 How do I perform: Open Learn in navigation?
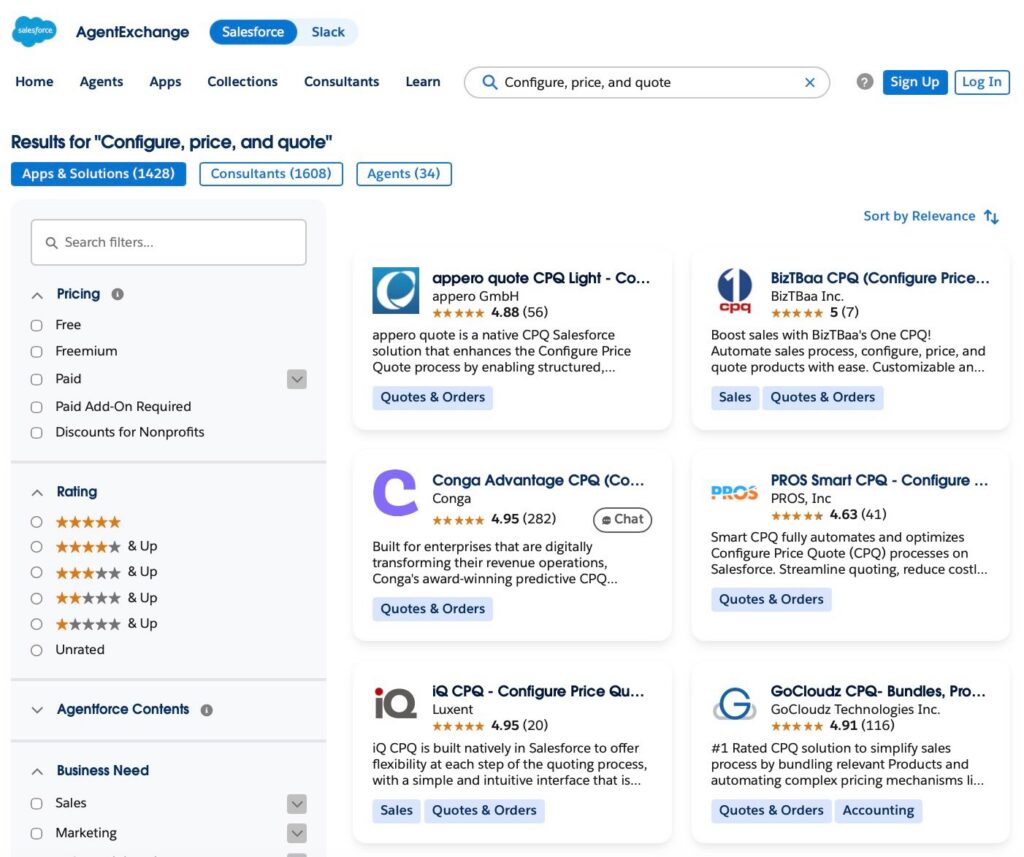click(x=423, y=82)
